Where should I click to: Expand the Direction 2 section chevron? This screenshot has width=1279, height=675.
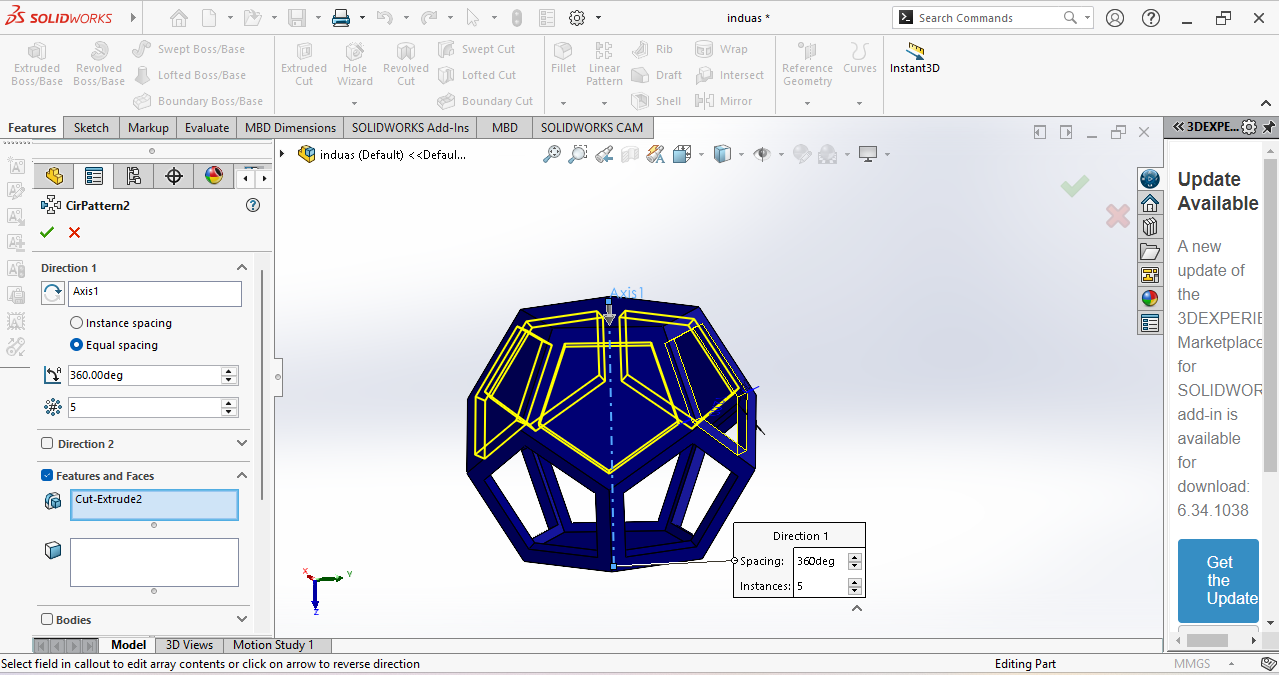(241, 443)
